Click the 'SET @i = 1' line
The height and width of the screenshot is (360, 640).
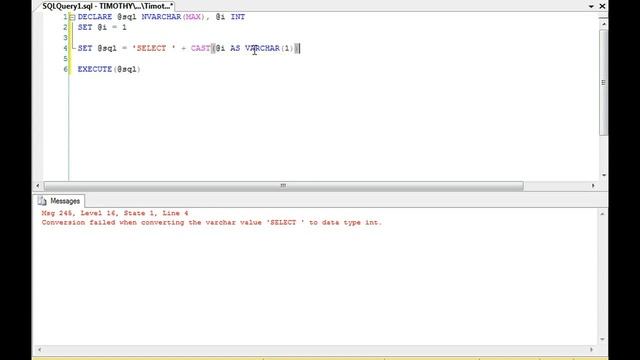tap(102, 27)
